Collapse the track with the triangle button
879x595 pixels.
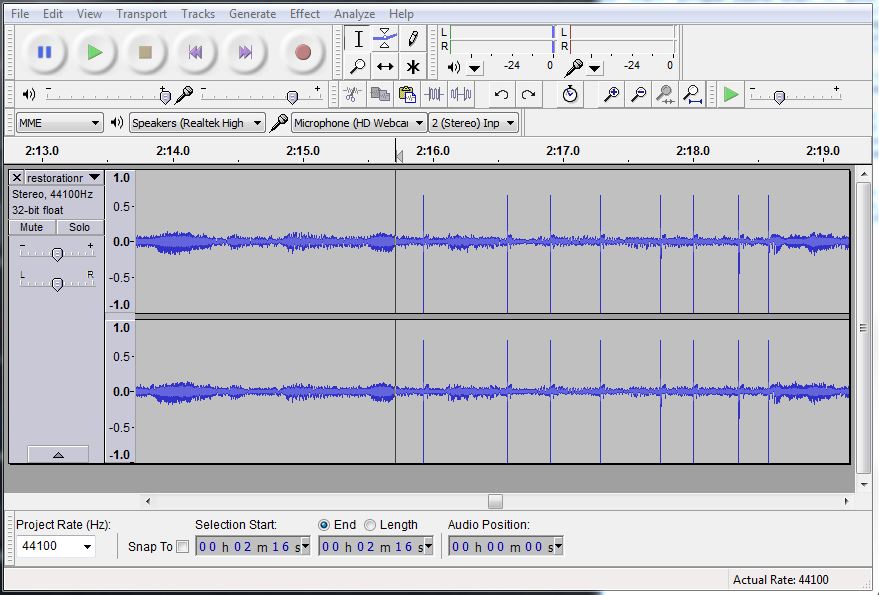(x=58, y=454)
